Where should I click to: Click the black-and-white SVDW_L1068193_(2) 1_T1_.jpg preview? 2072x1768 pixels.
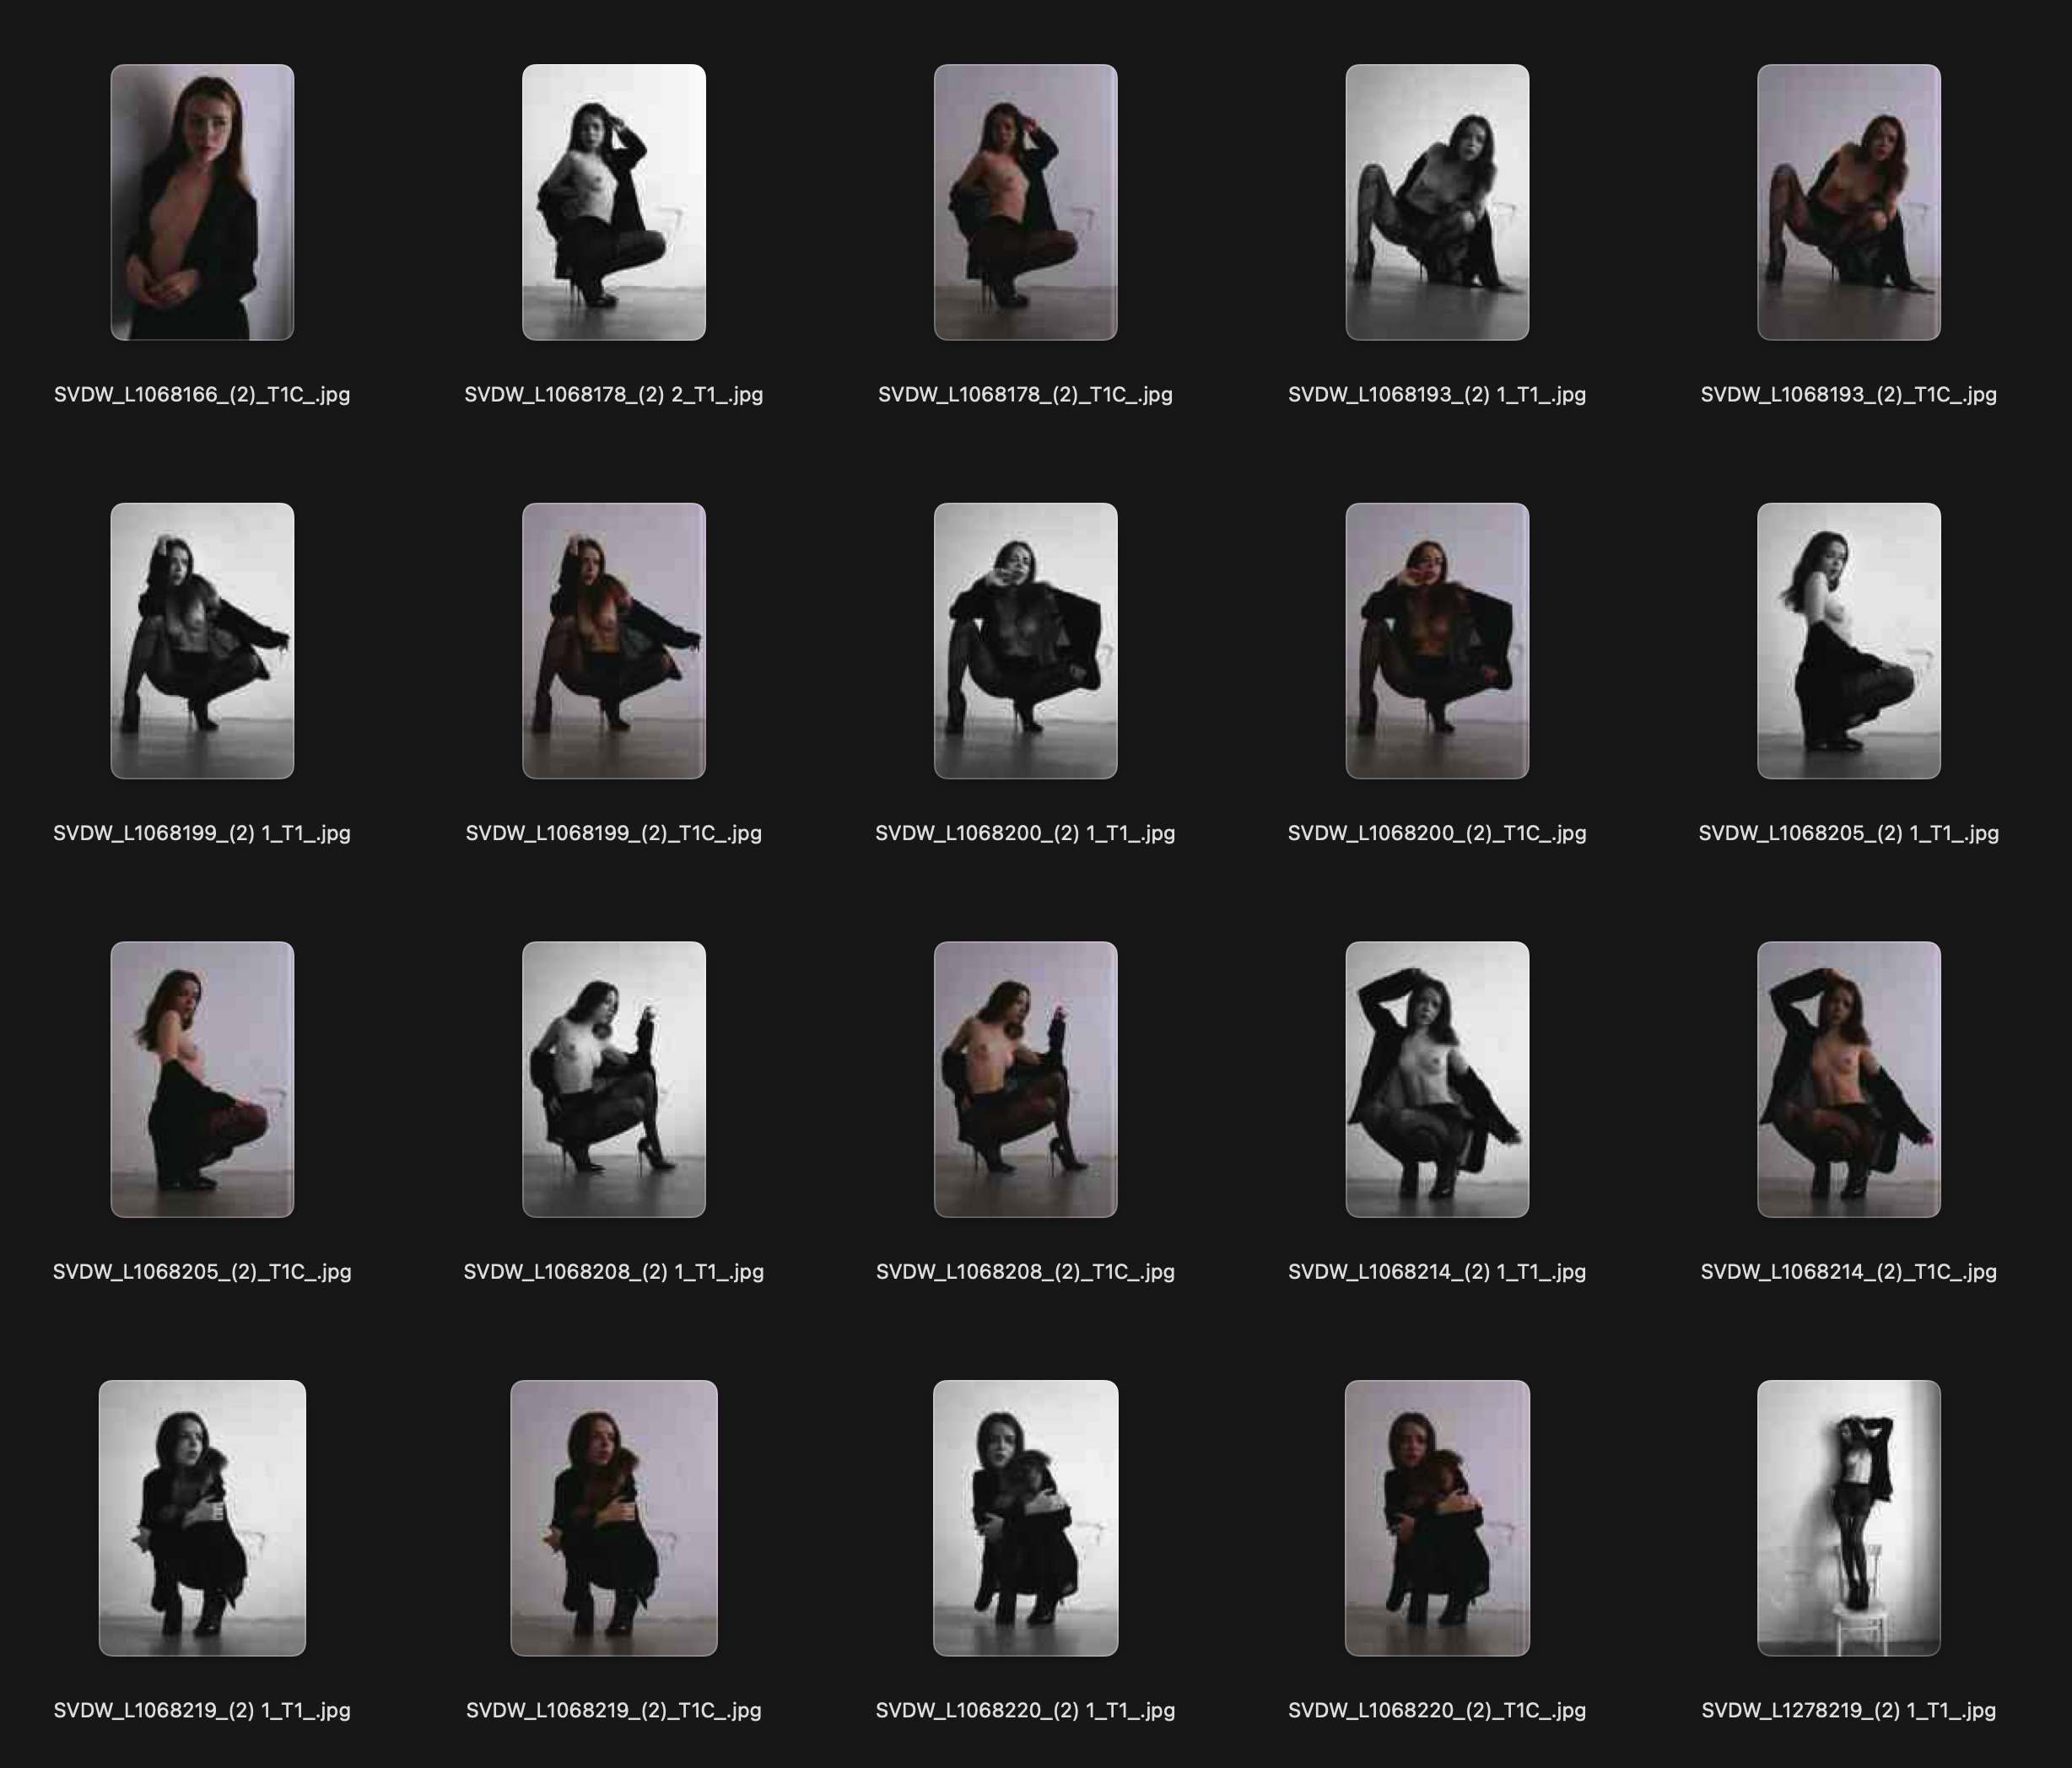(x=1438, y=200)
